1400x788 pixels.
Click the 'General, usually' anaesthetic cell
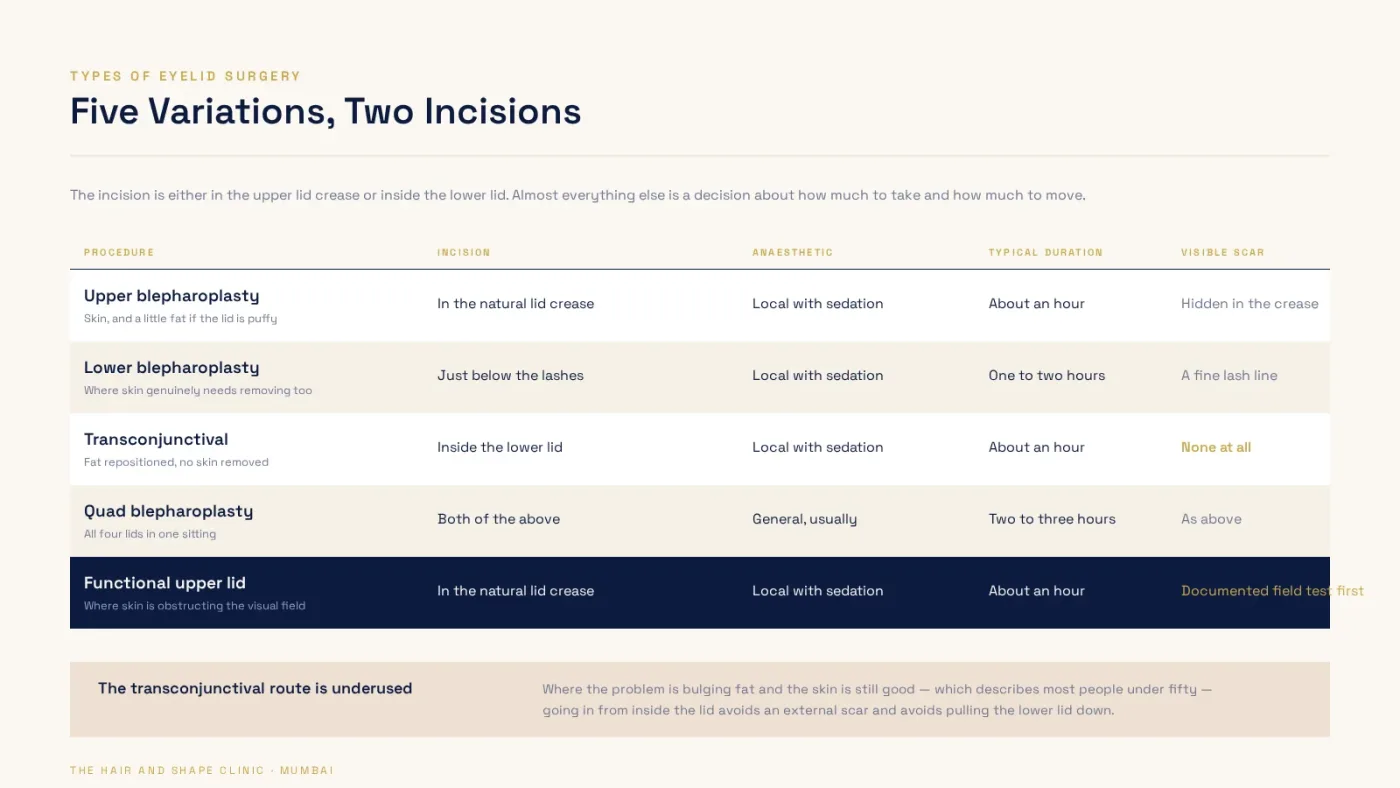click(804, 519)
